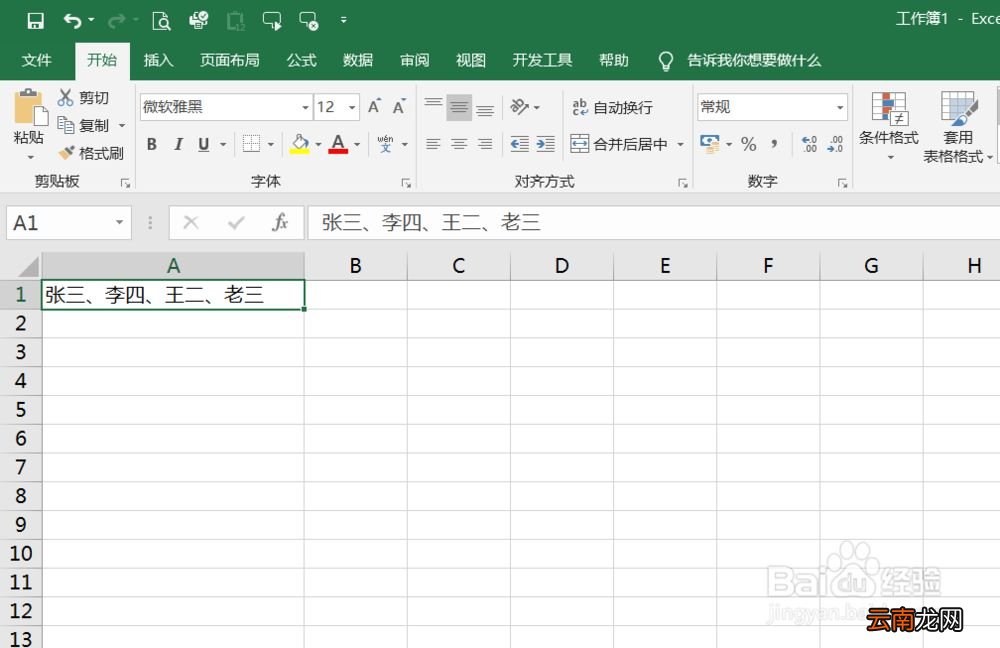Open alignment dialog launcher in 对齐方式 group

coord(682,183)
